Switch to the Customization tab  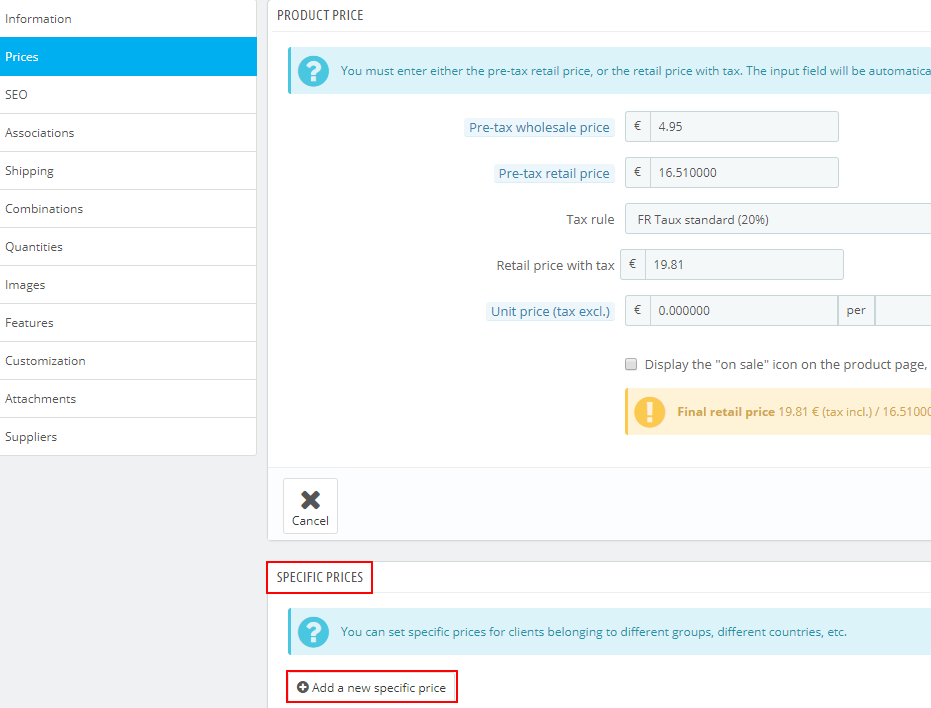[128, 361]
